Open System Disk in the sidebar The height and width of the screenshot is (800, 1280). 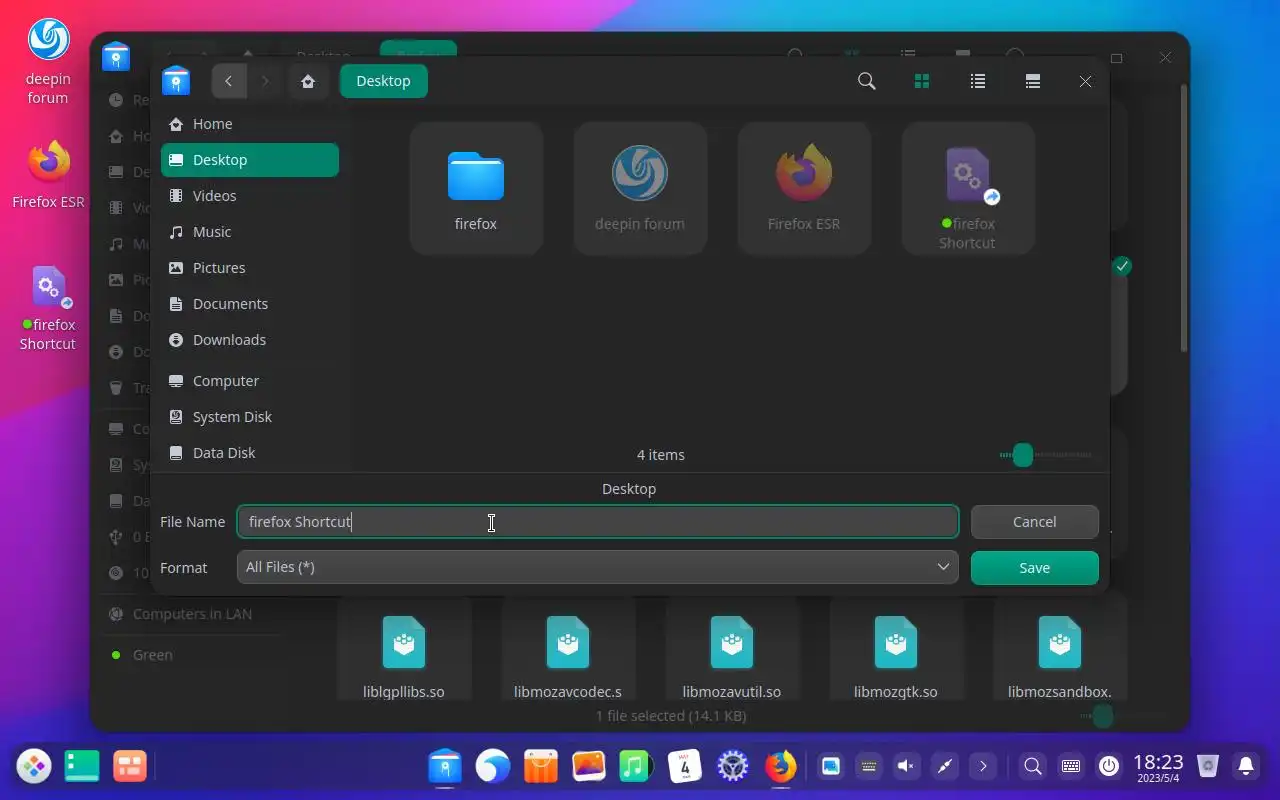click(250, 417)
